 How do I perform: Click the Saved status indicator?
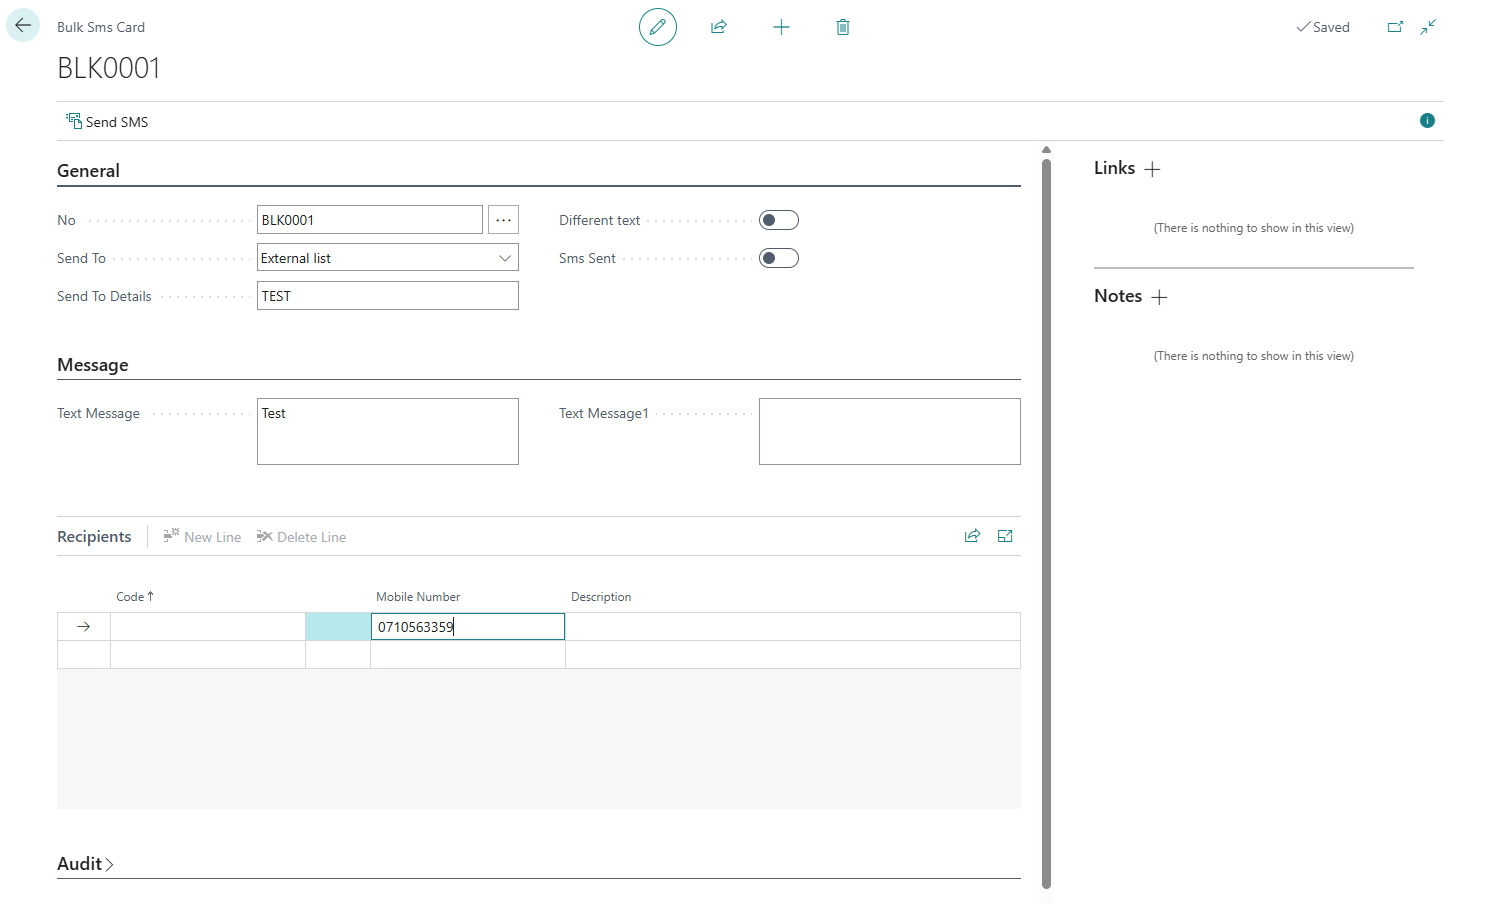tap(1323, 27)
